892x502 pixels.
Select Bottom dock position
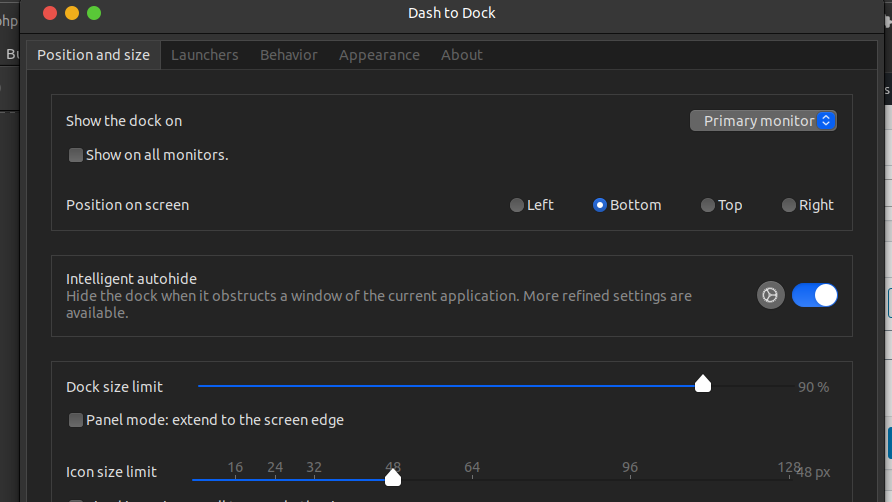click(x=600, y=205)
